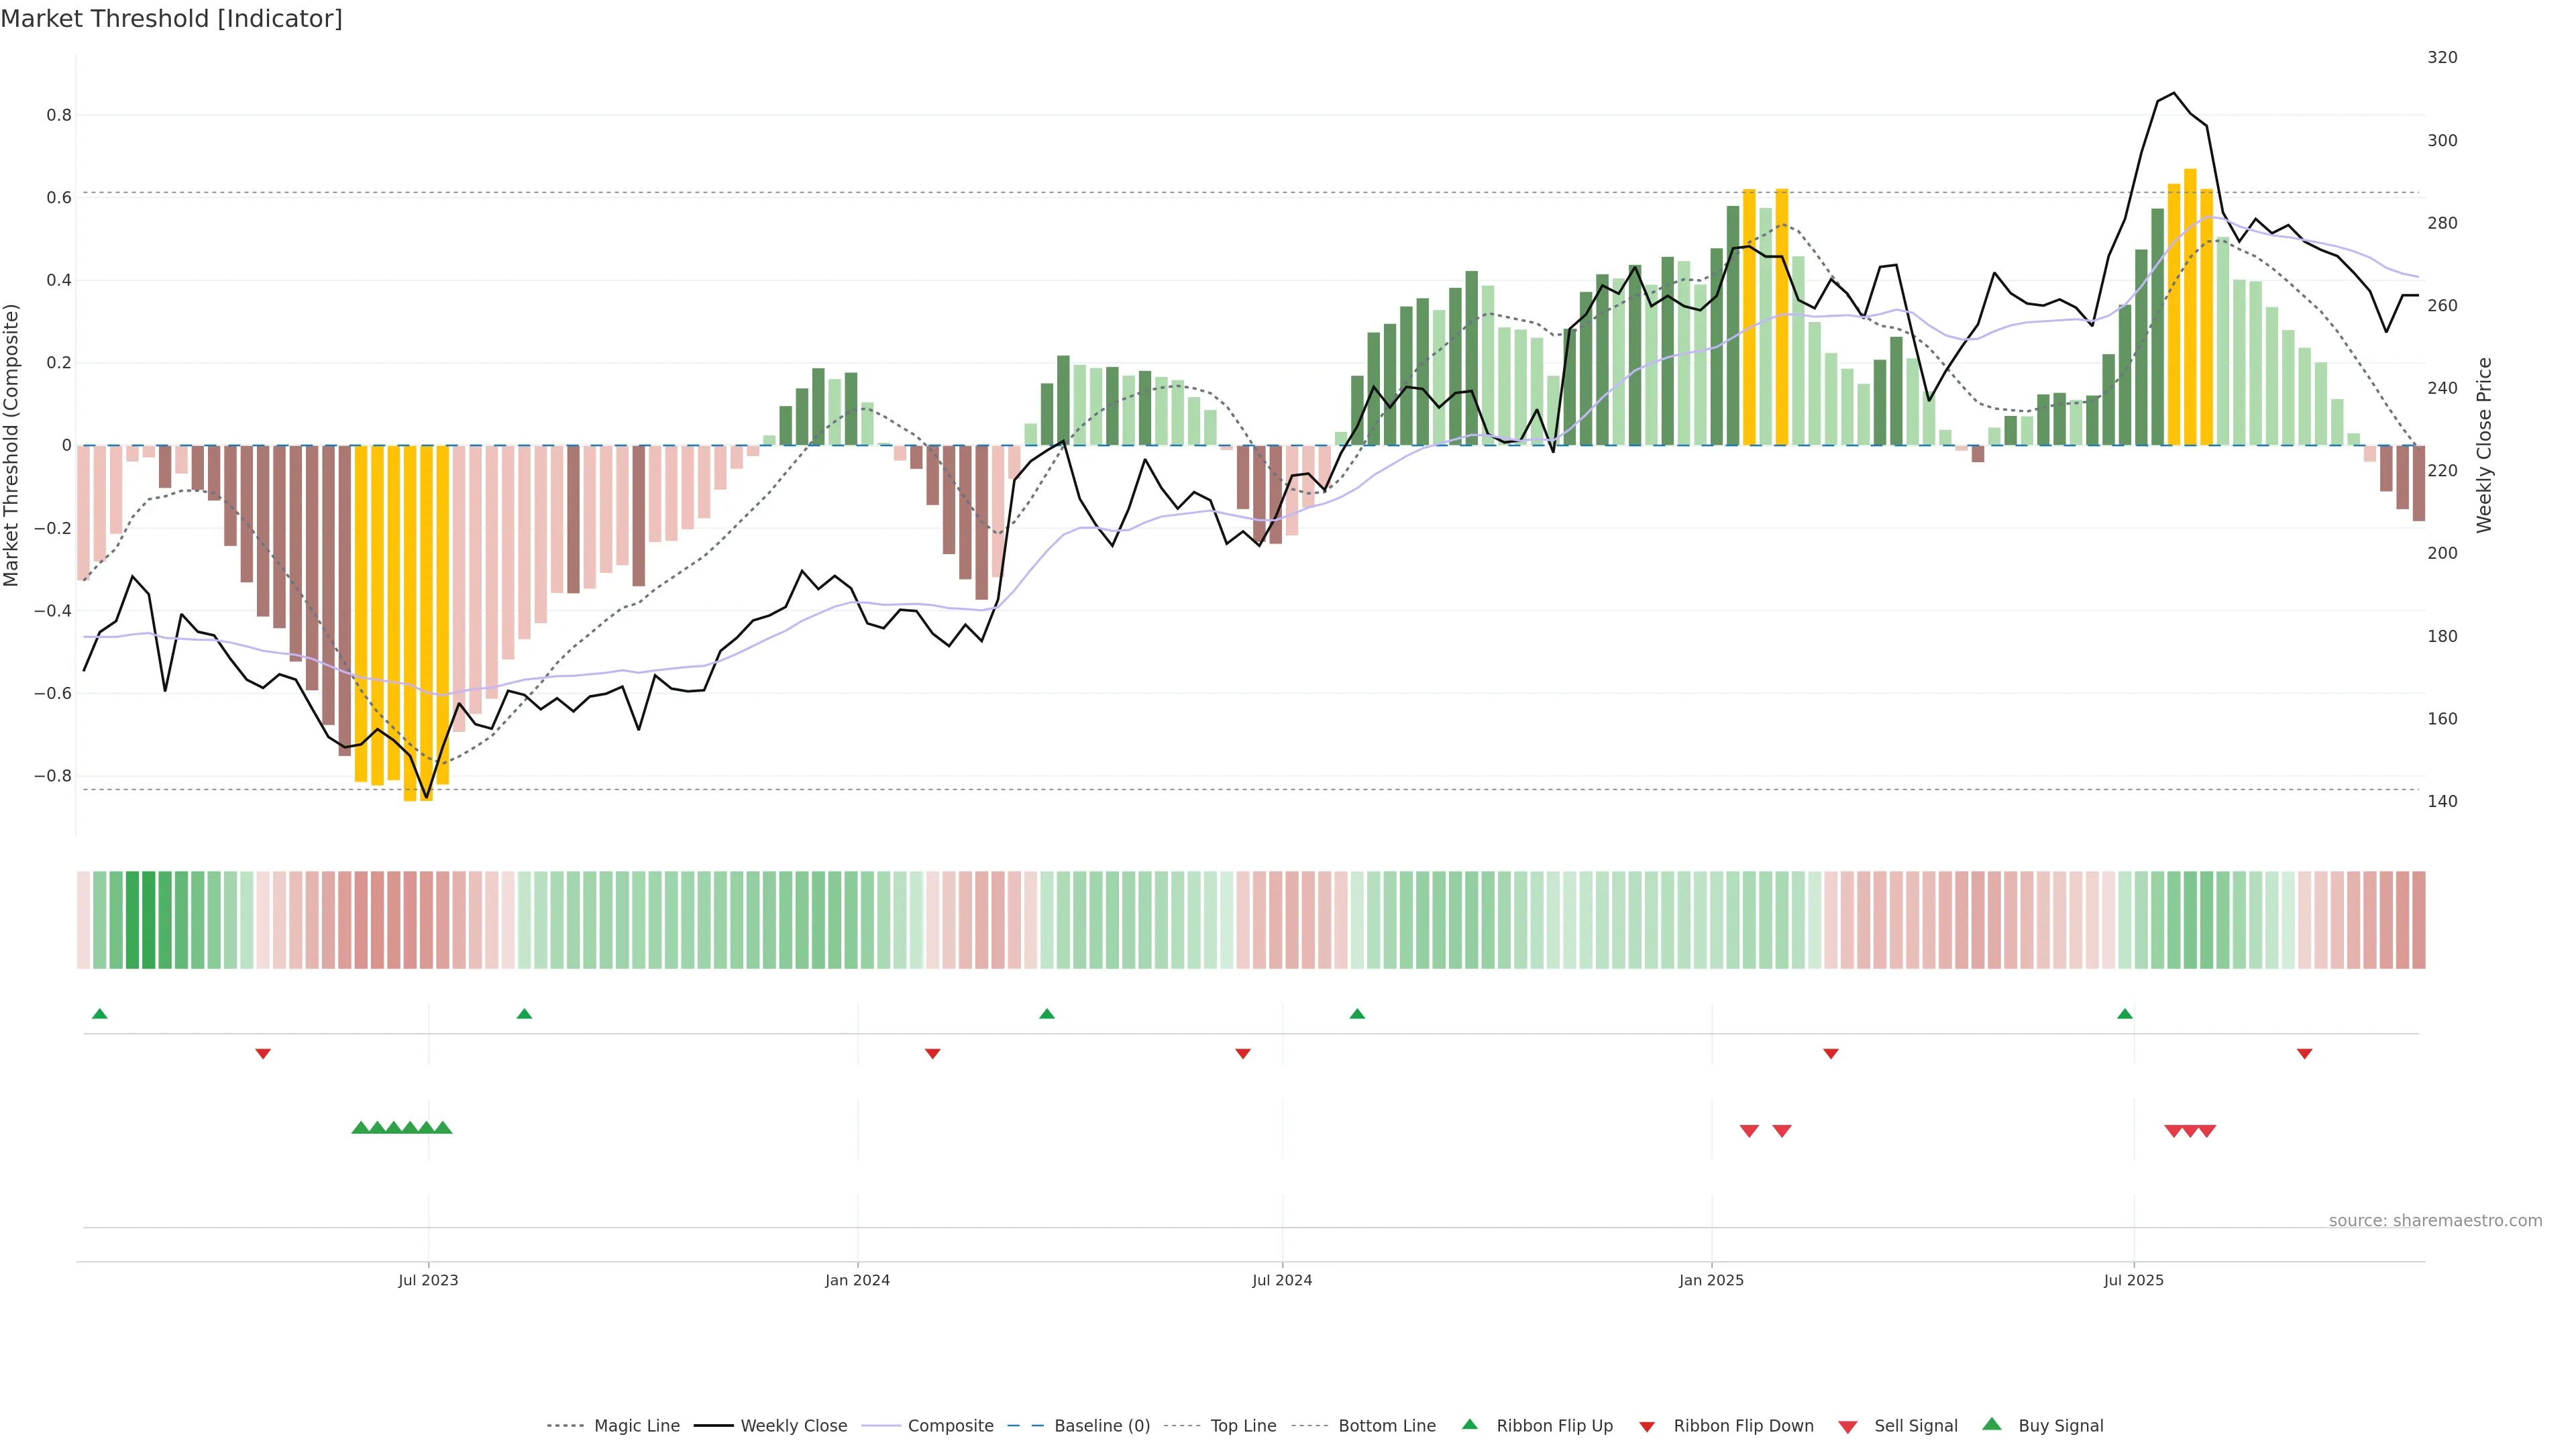2576x1449 pixels.
Task: Click the rightmost red ribbon cell
Action: pos(2418,920)
